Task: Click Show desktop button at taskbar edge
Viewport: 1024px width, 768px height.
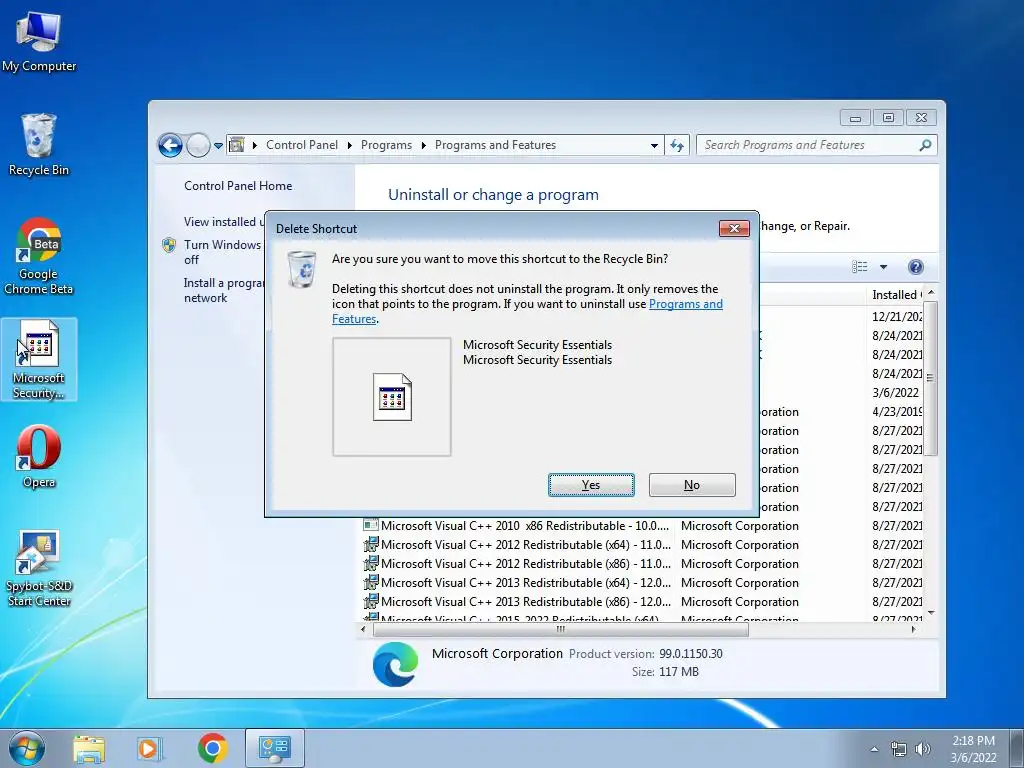Action: click(1018, 748)
